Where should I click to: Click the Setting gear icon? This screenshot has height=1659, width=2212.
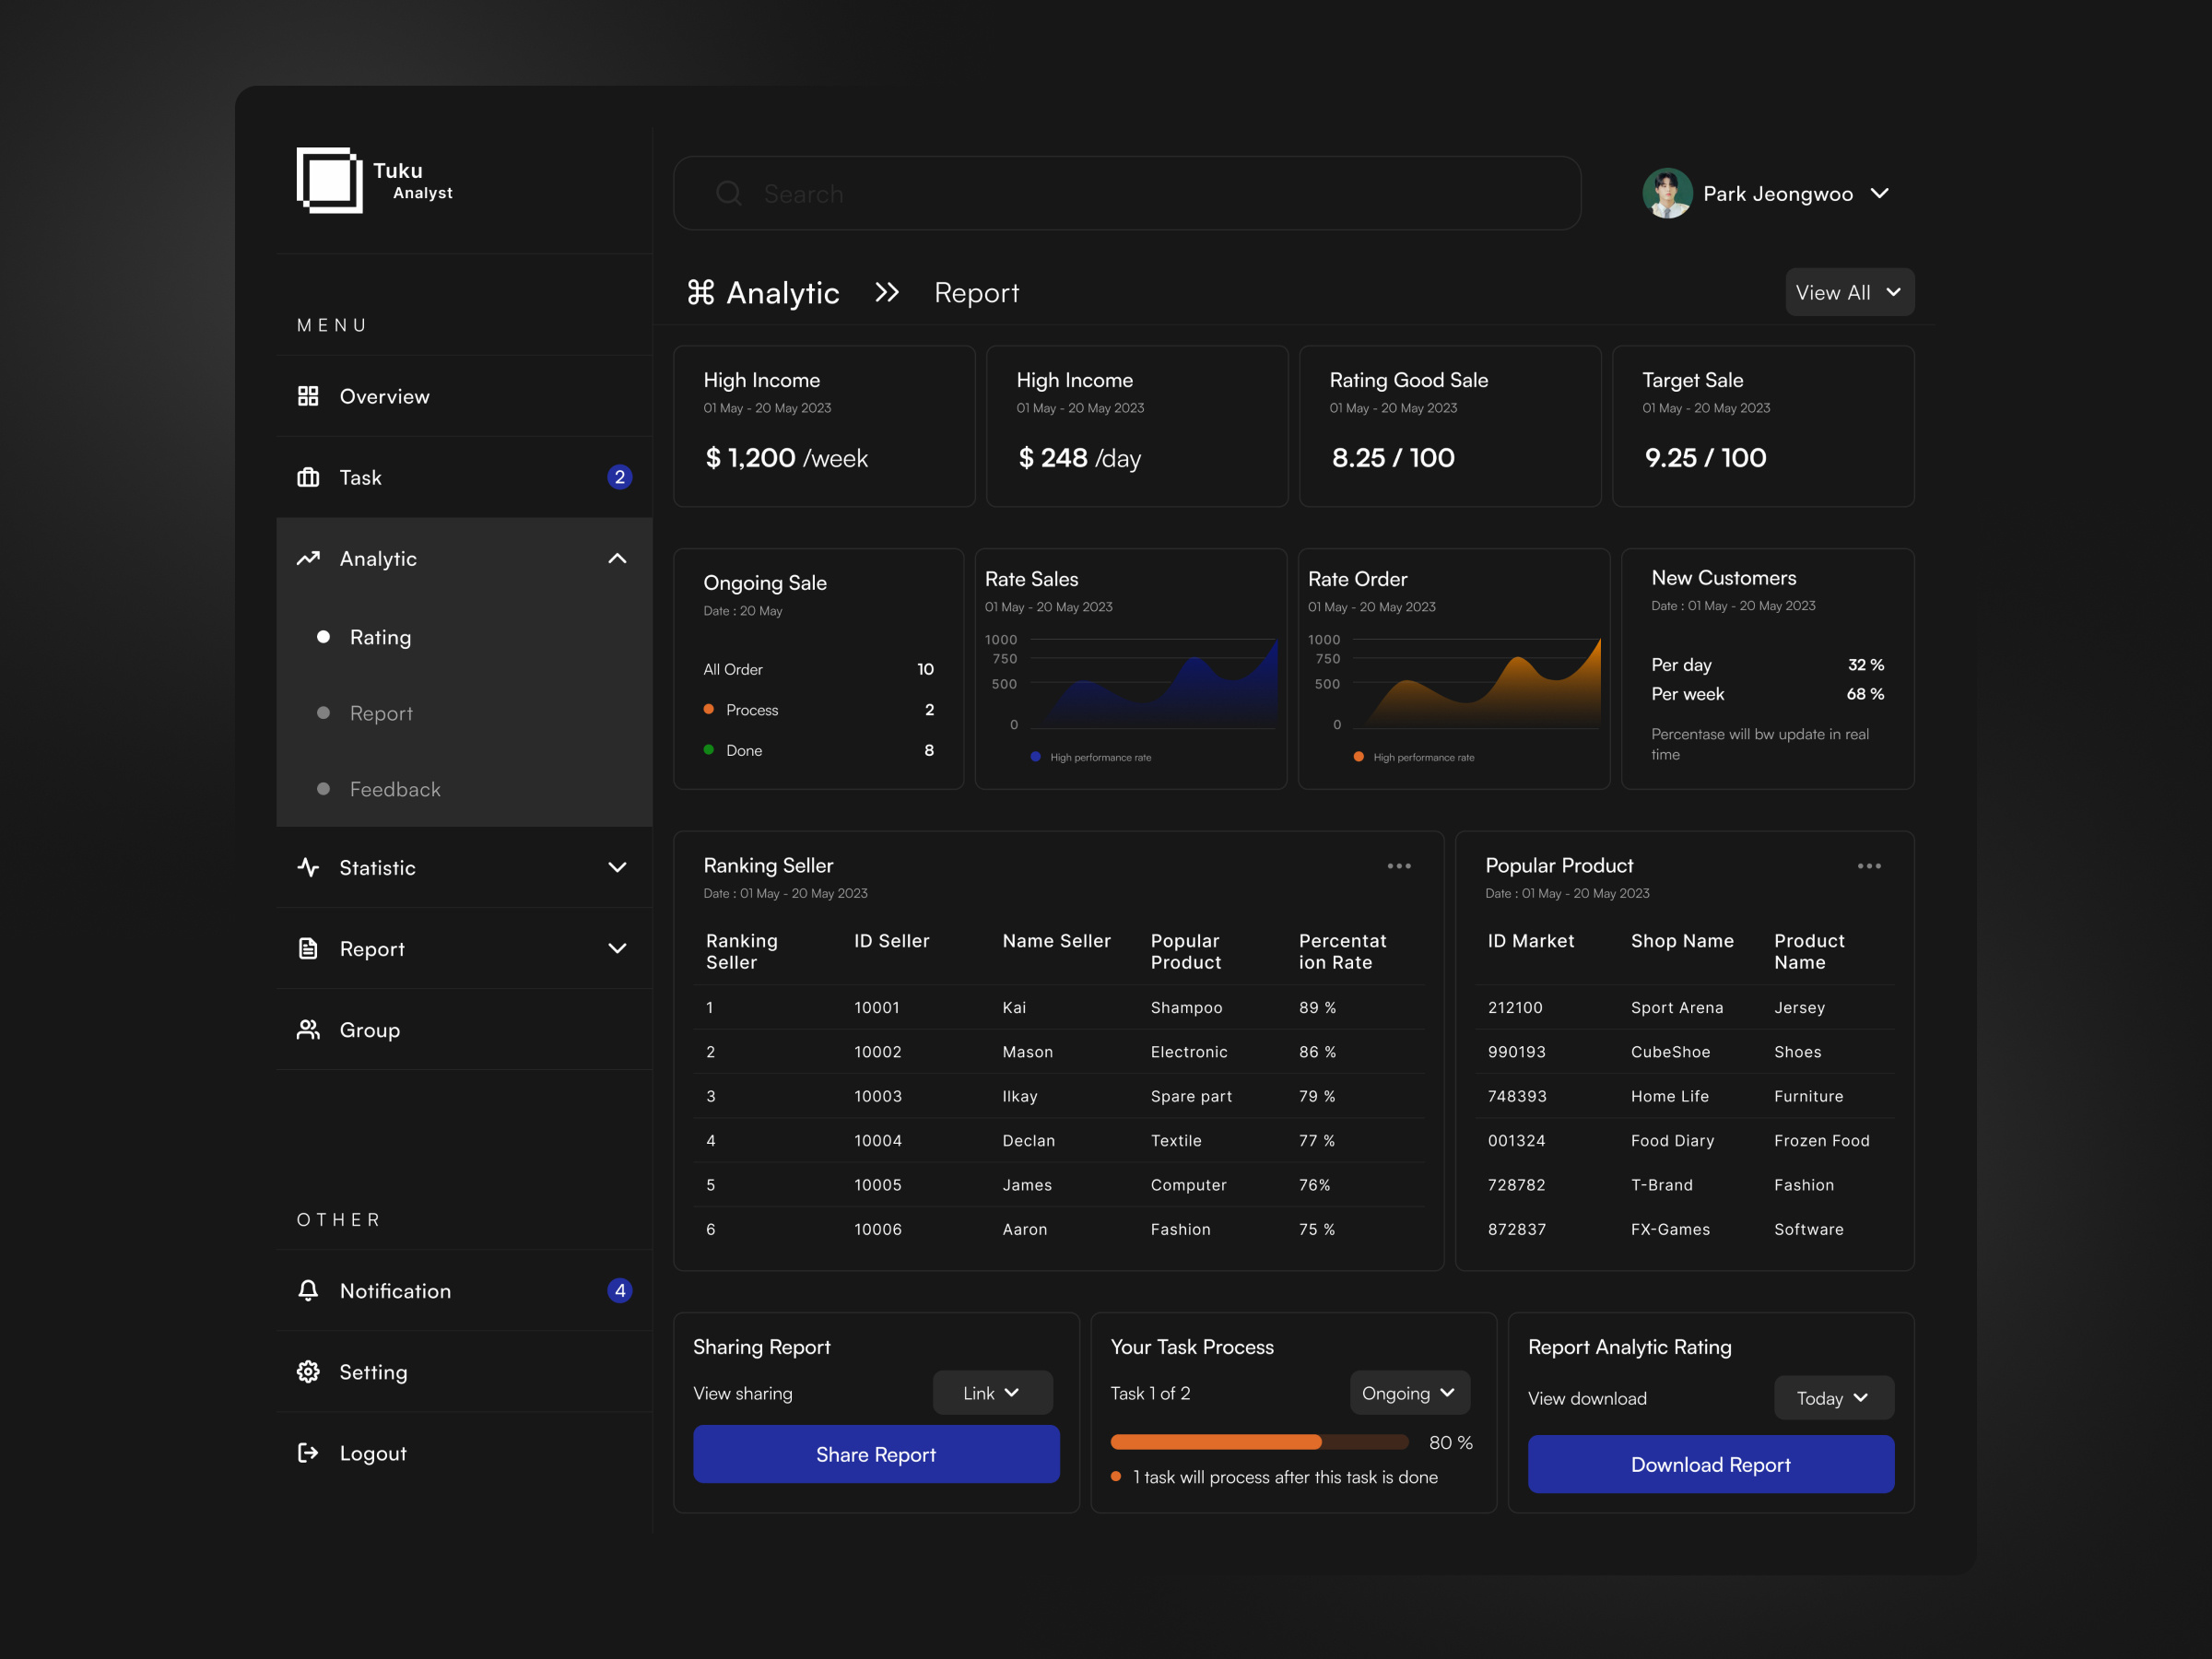(x=308, y=1371)
